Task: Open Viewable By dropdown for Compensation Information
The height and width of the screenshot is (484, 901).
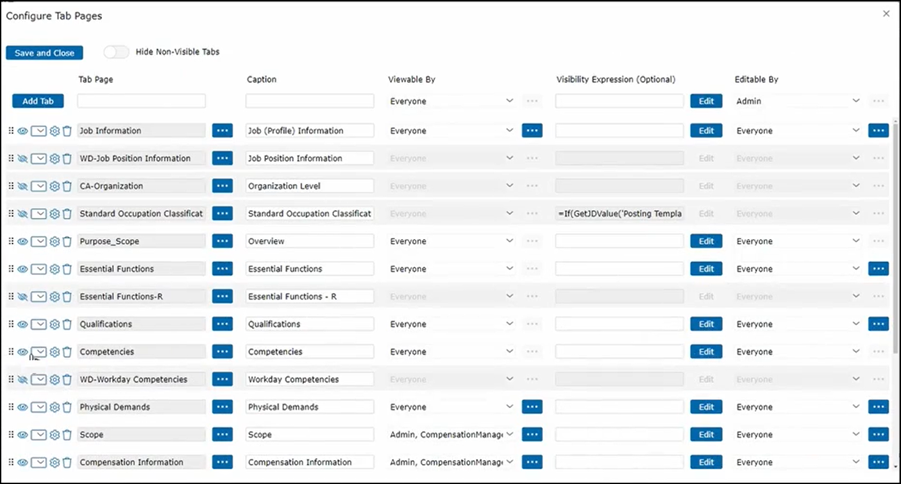Action: [451, 463]
